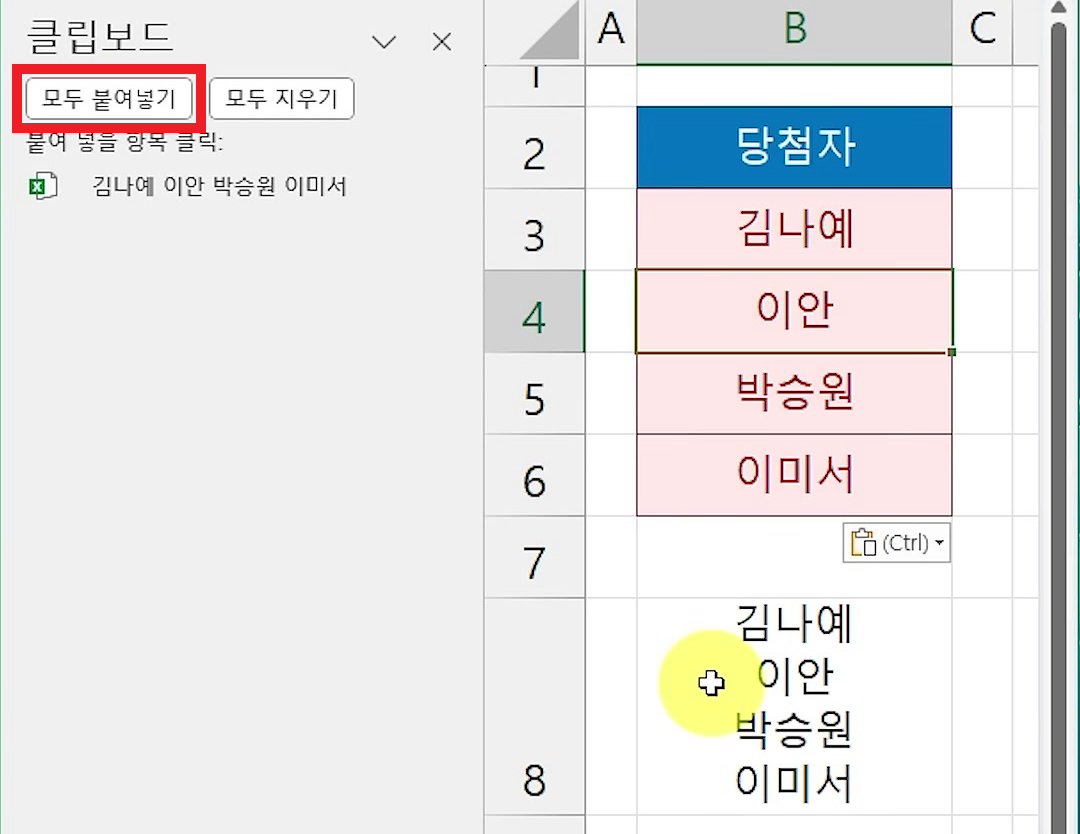Select row 7 header
The width and height of the screenshot is (1080, 834).
point(534,558)
